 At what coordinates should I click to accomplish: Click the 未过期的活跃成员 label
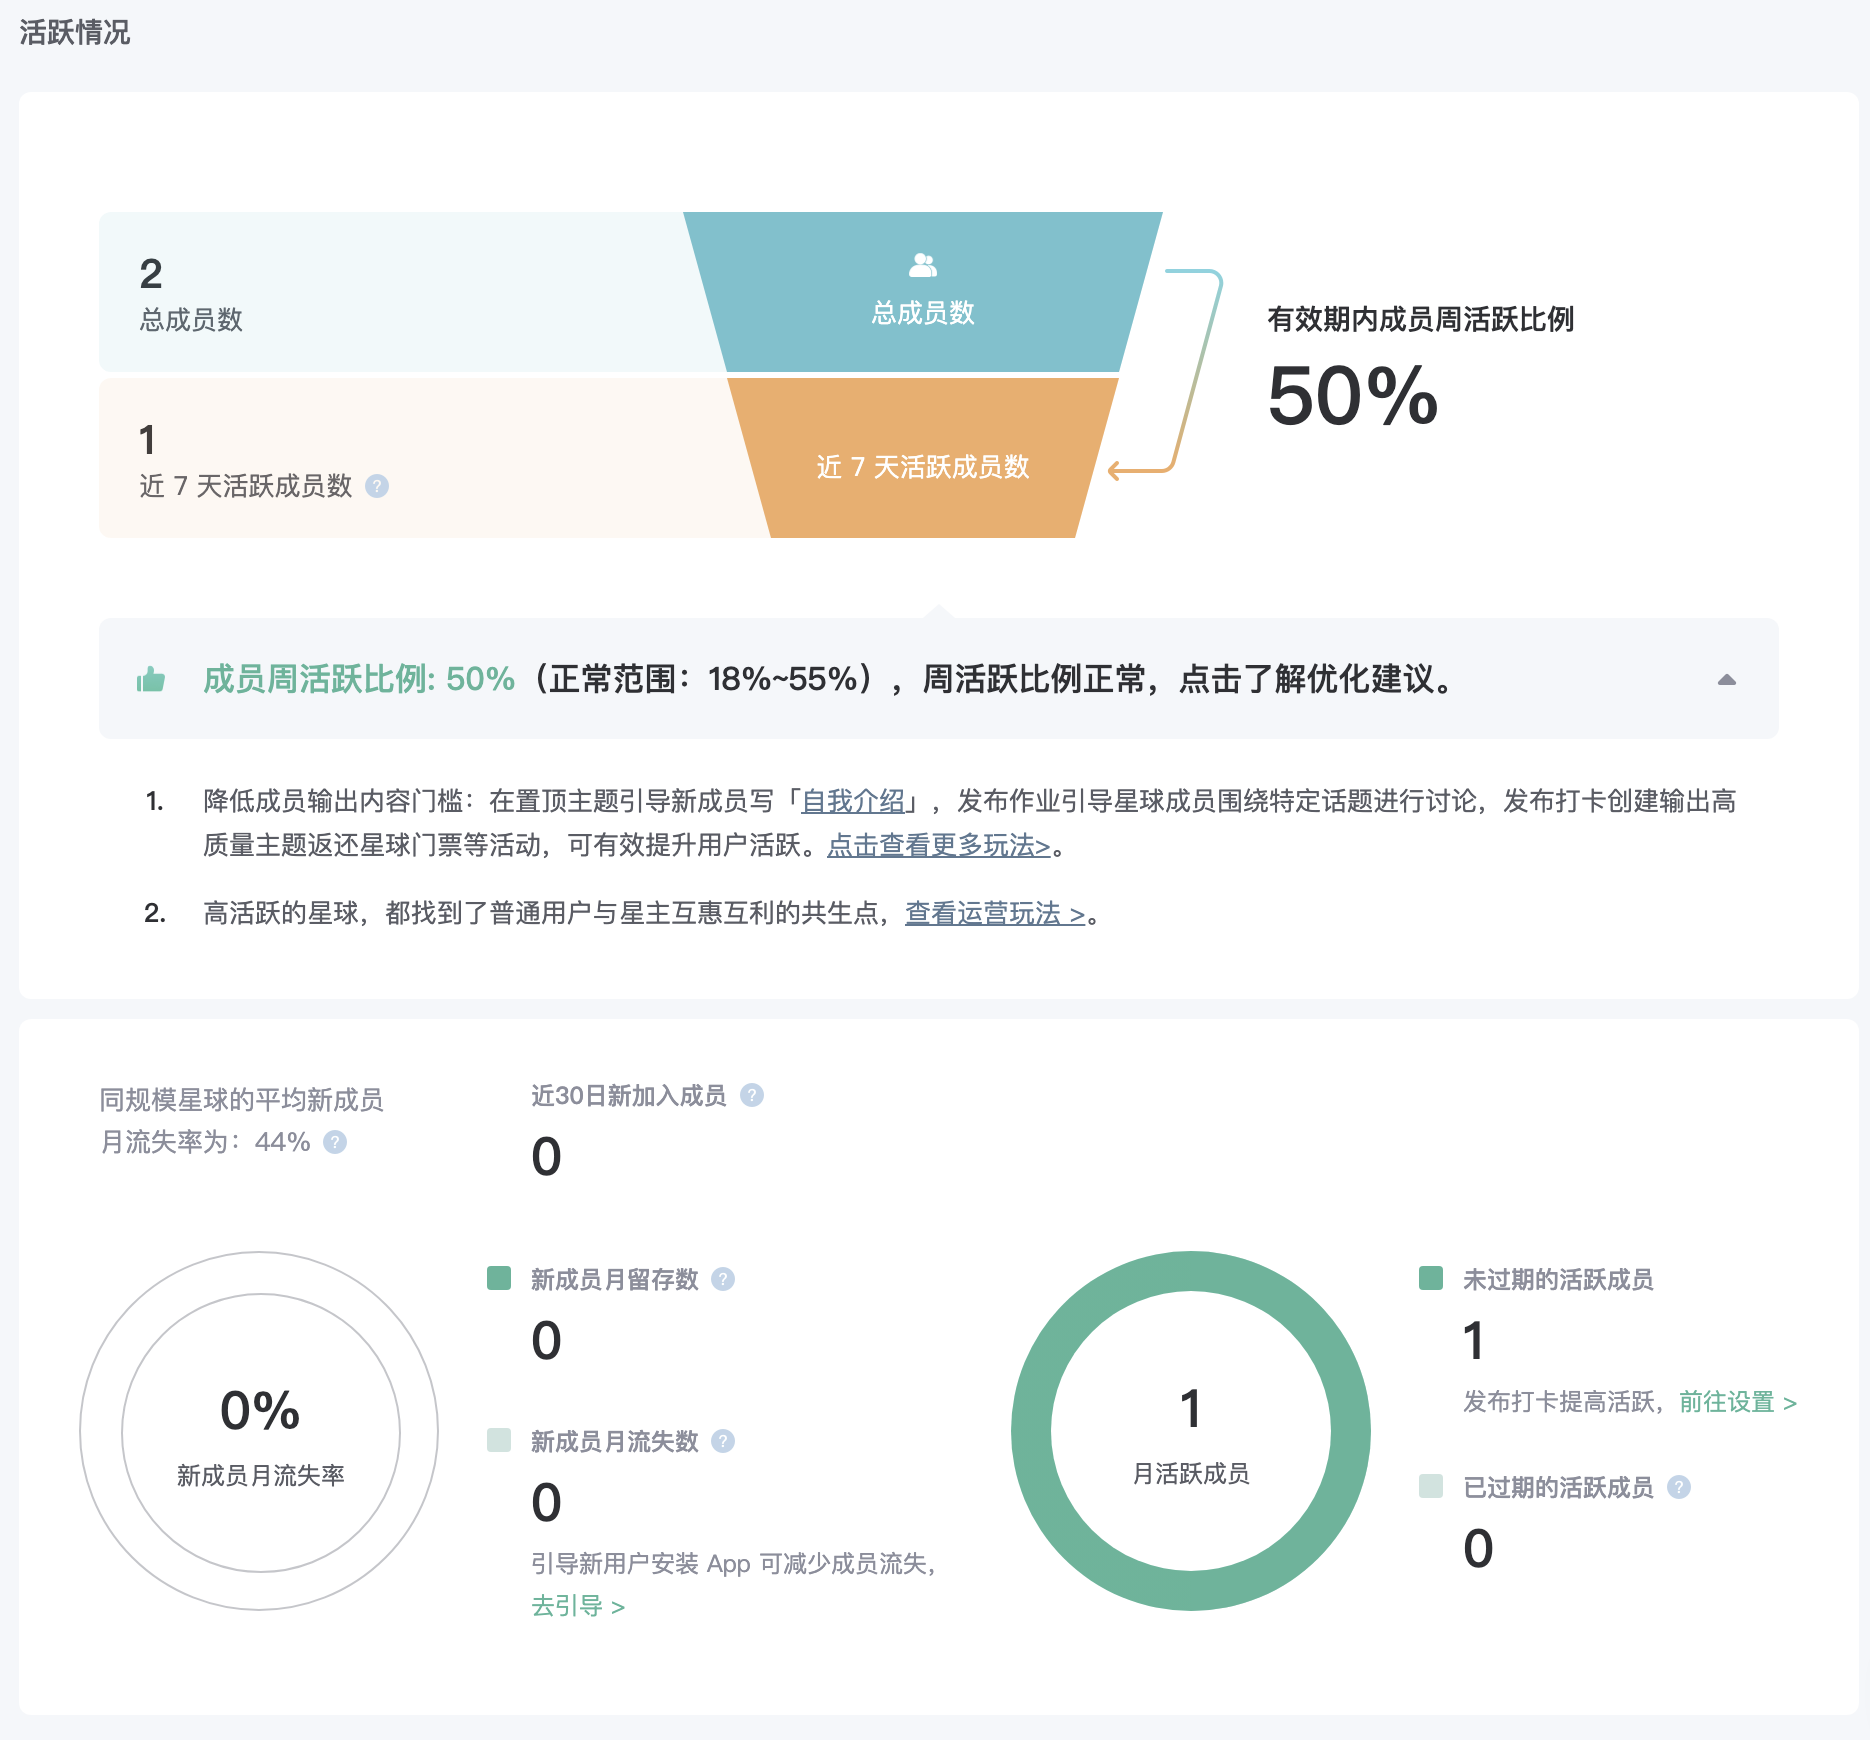tap(1558, 1279)
